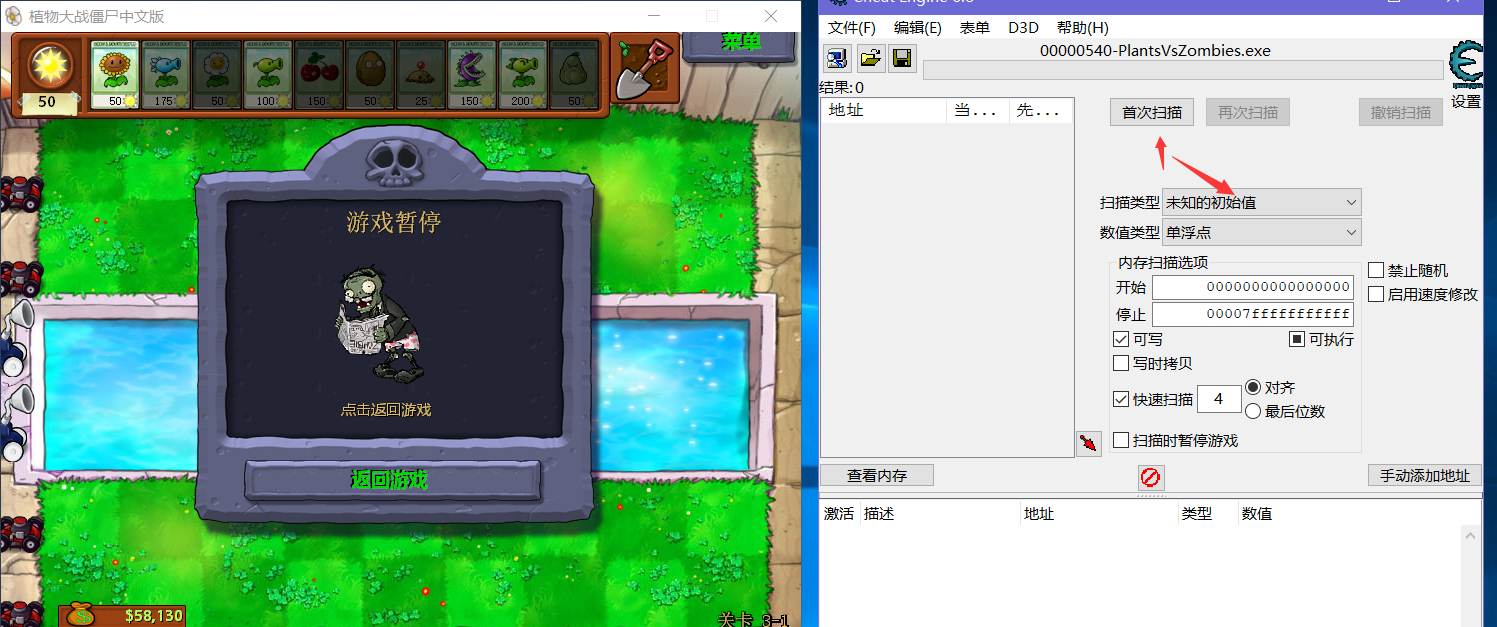The height and width of the screenshot is (627, 1497).
Task: Enable the 禁止随机 (unrandomizer) checkbox
Action: pos(1376,270)
